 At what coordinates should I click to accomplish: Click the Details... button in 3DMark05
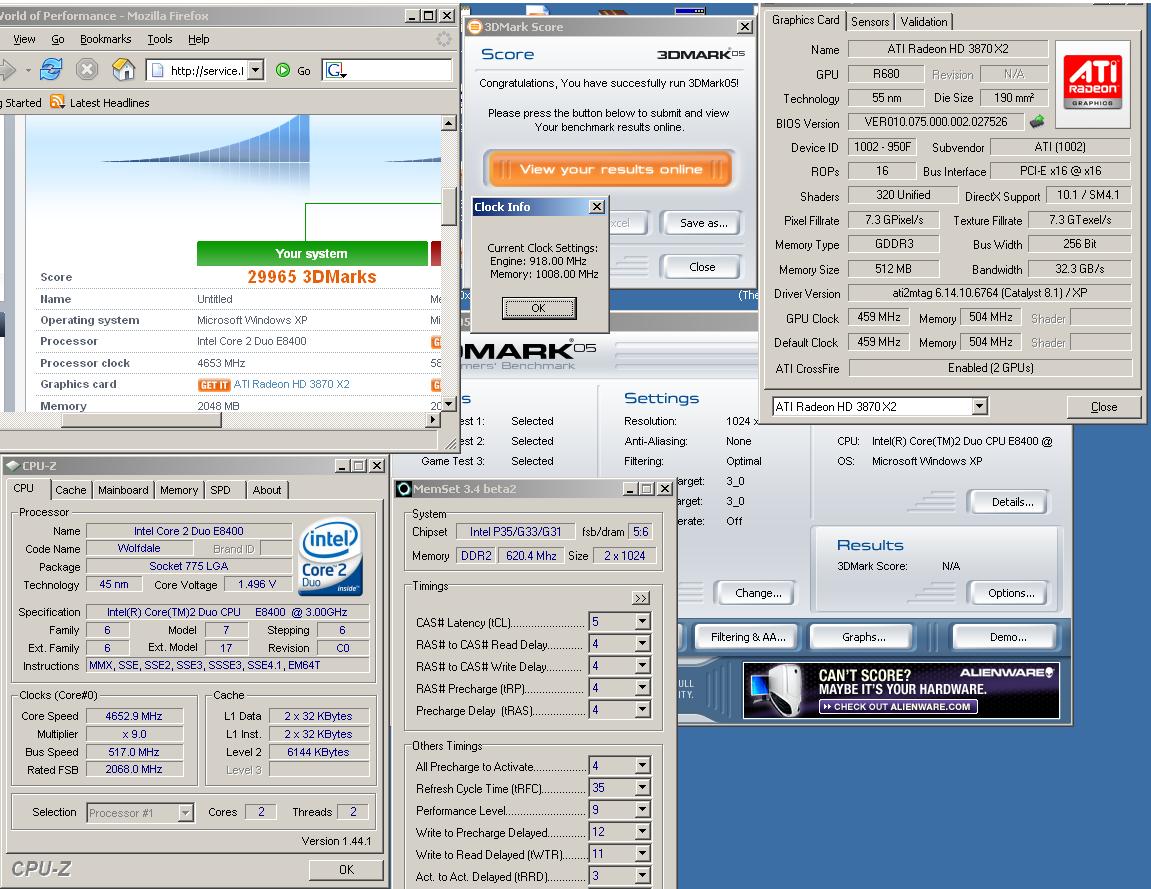[x=1012, y=502]
